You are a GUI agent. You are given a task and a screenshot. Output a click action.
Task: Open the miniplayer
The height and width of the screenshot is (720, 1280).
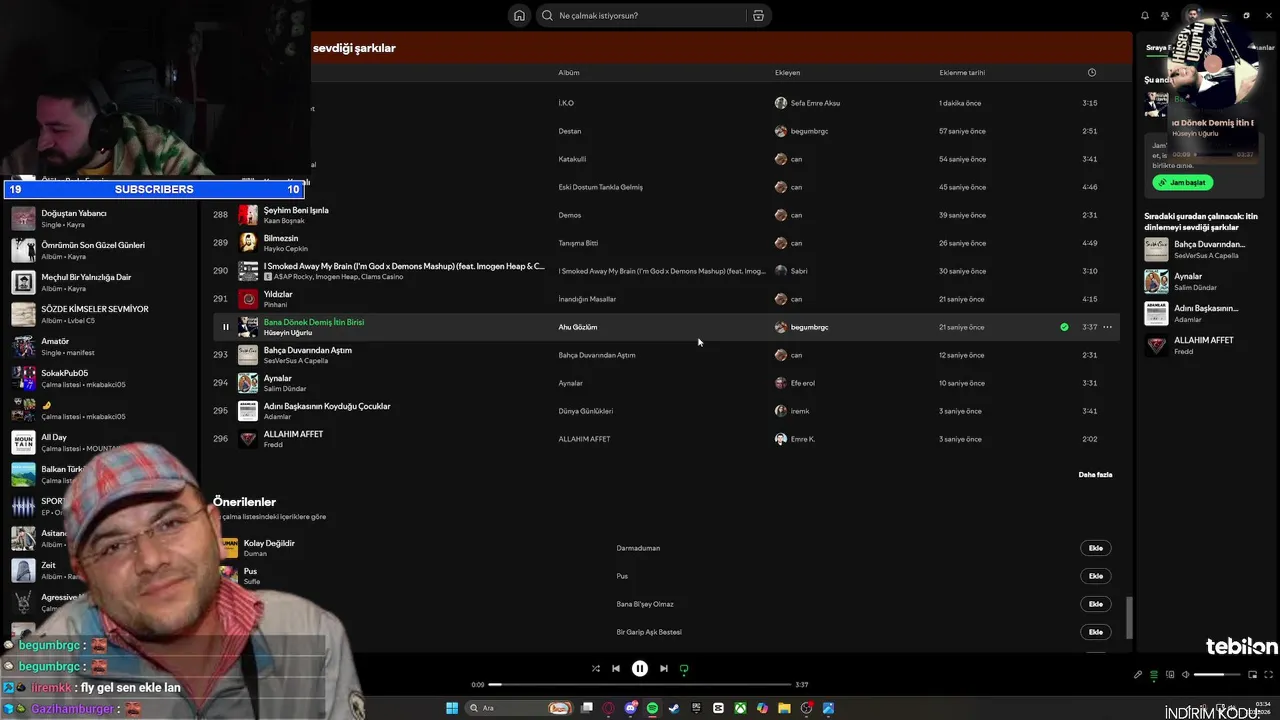pos(1252,675)
